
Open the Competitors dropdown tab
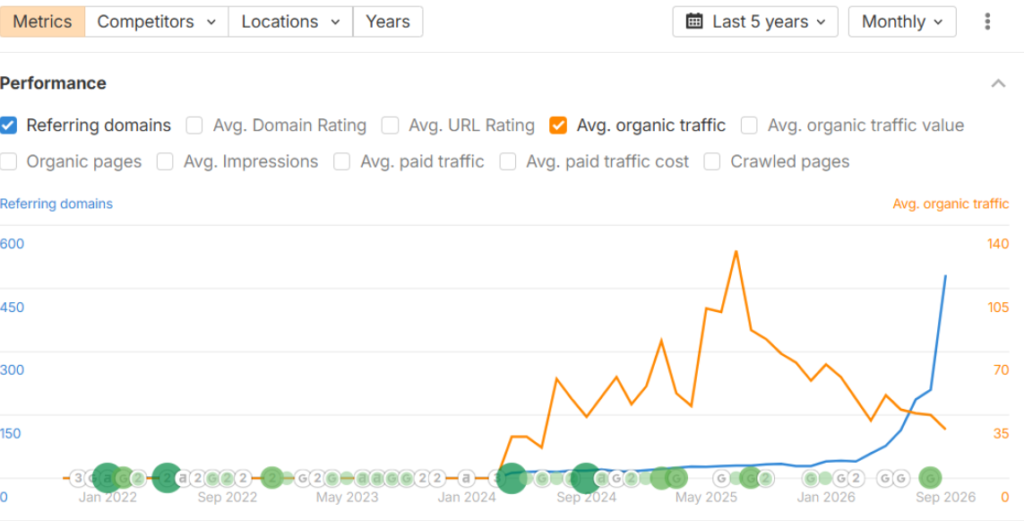pos(157,22)
